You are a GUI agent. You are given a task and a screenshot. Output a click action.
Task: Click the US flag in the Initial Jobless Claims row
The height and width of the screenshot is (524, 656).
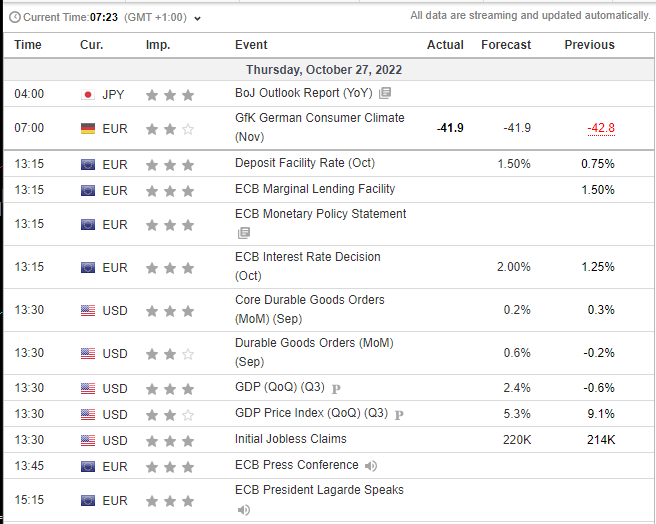click(x=87, y=440)
